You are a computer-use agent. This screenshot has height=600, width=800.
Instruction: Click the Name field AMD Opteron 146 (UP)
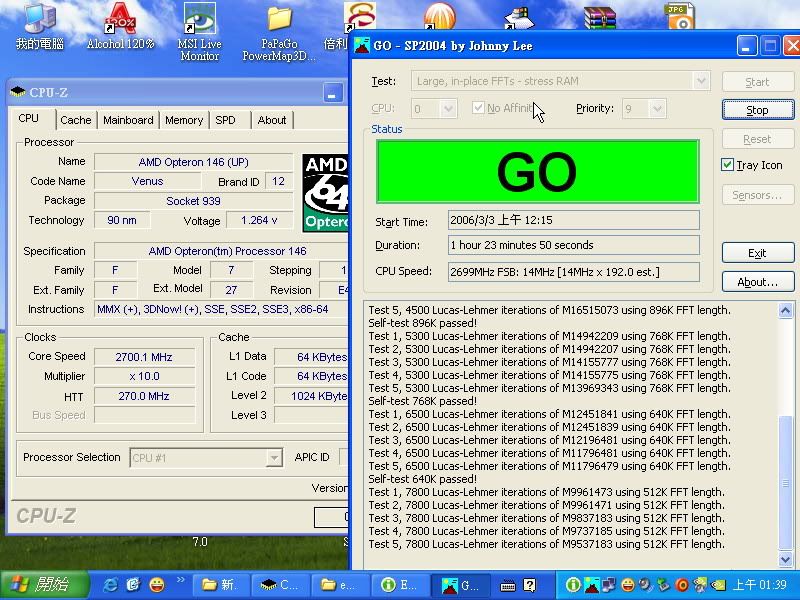(193, 162)
